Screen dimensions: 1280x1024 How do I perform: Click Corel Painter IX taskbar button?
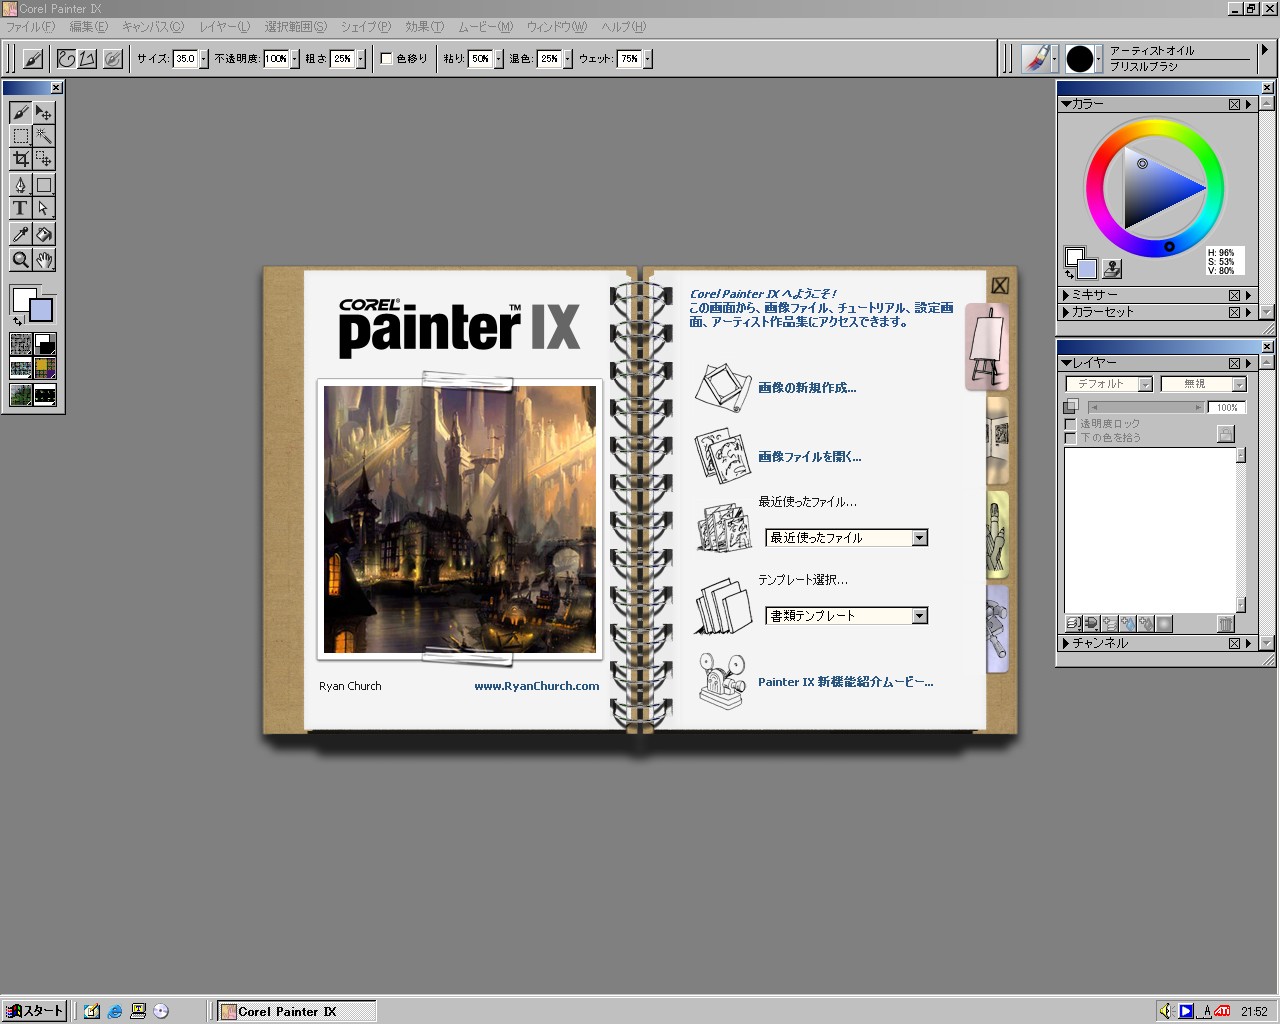[x=297, y=1011]
